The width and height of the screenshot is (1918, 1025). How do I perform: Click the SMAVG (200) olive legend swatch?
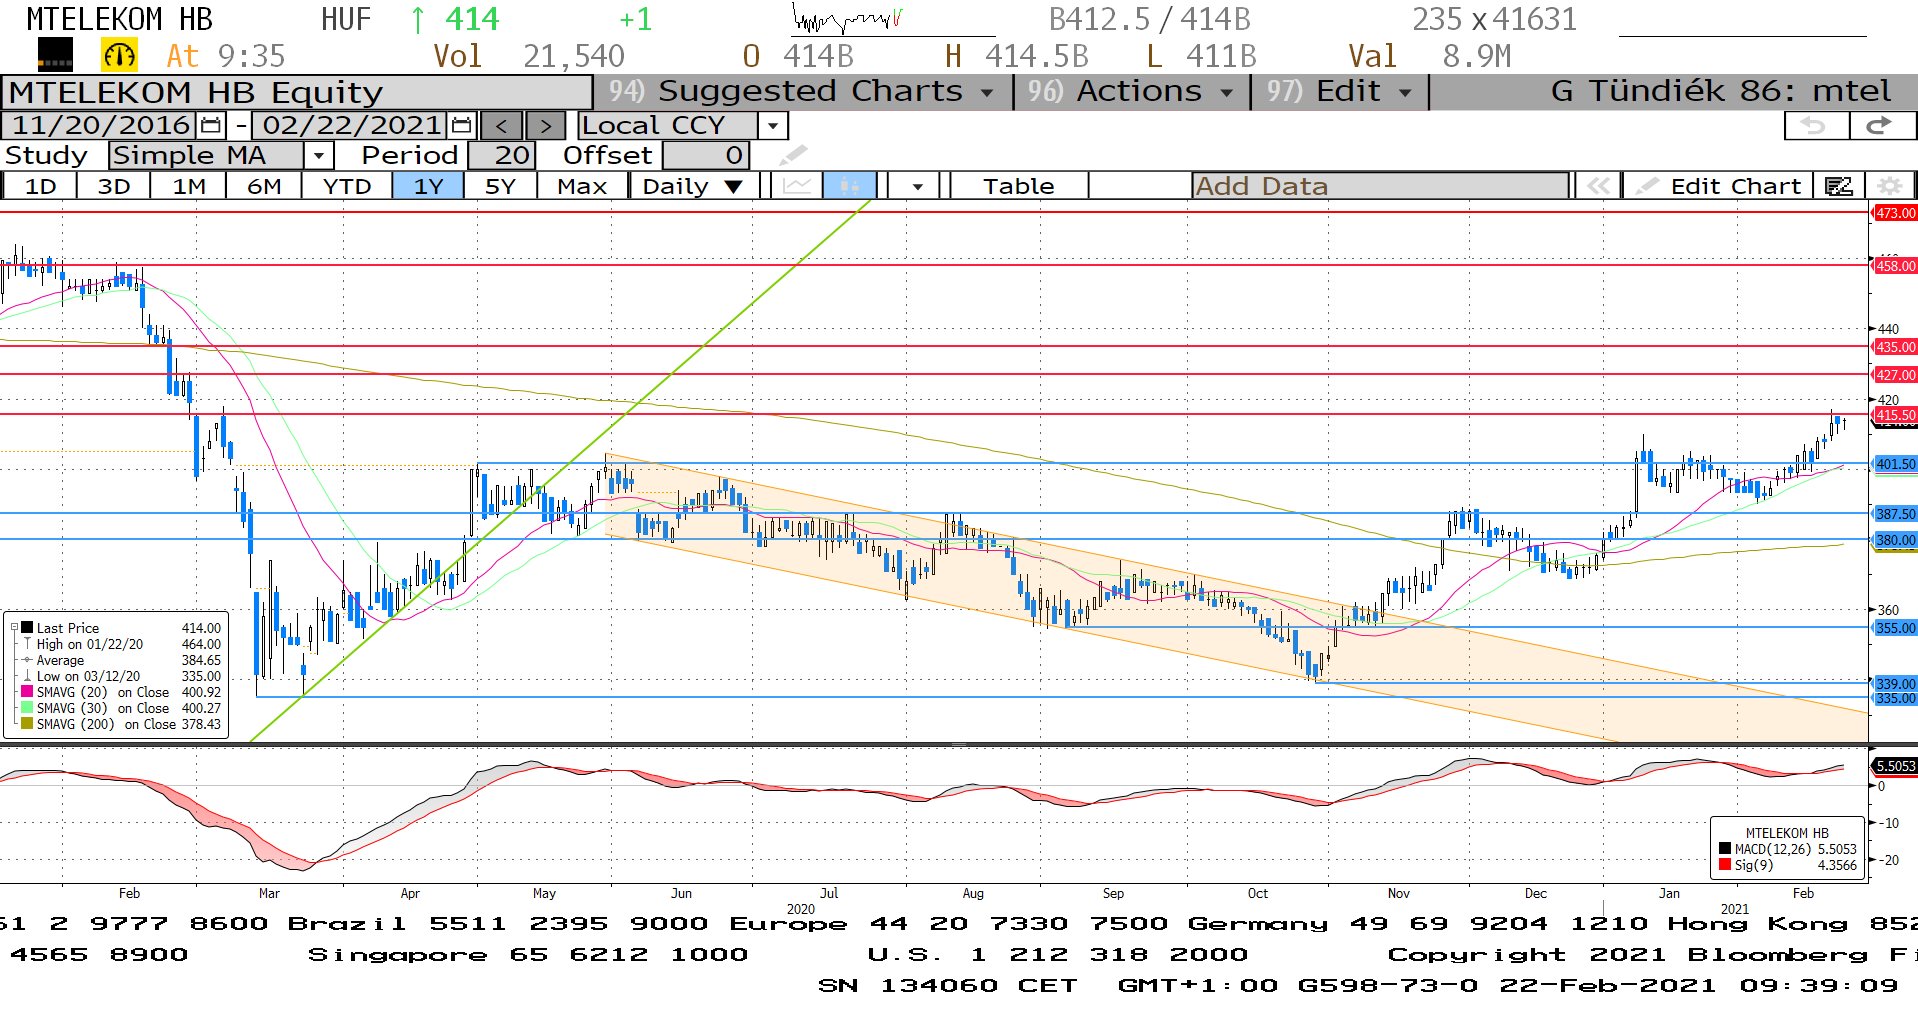(x=27, y=724)
